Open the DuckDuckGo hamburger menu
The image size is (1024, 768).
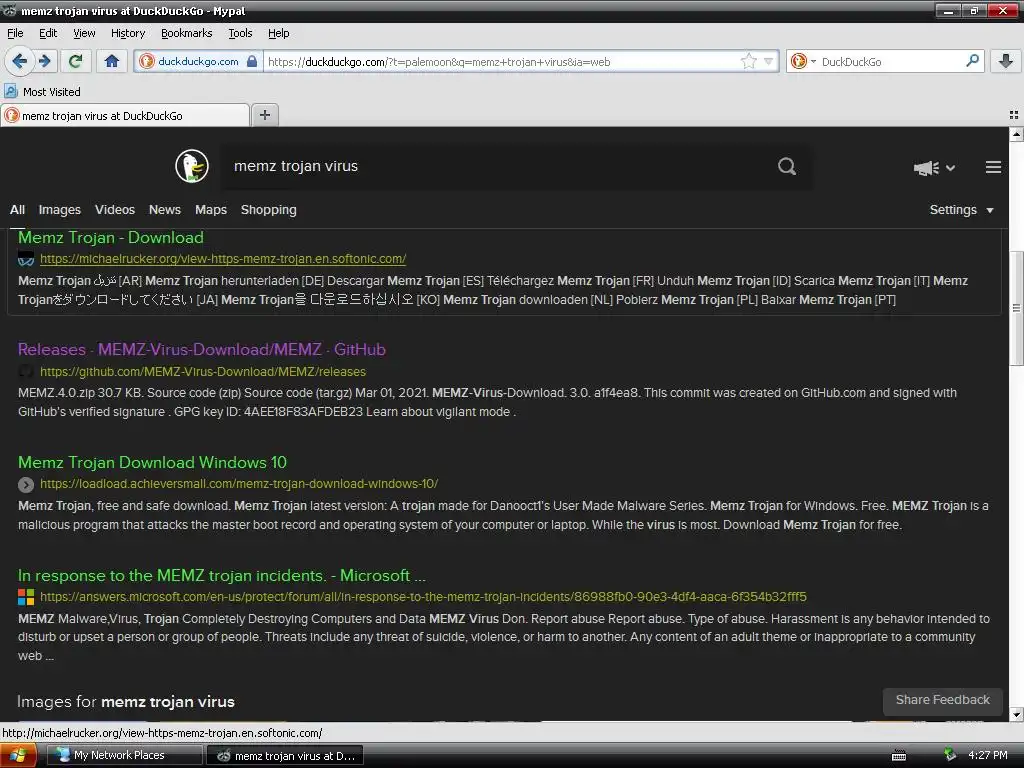[993, 167]
